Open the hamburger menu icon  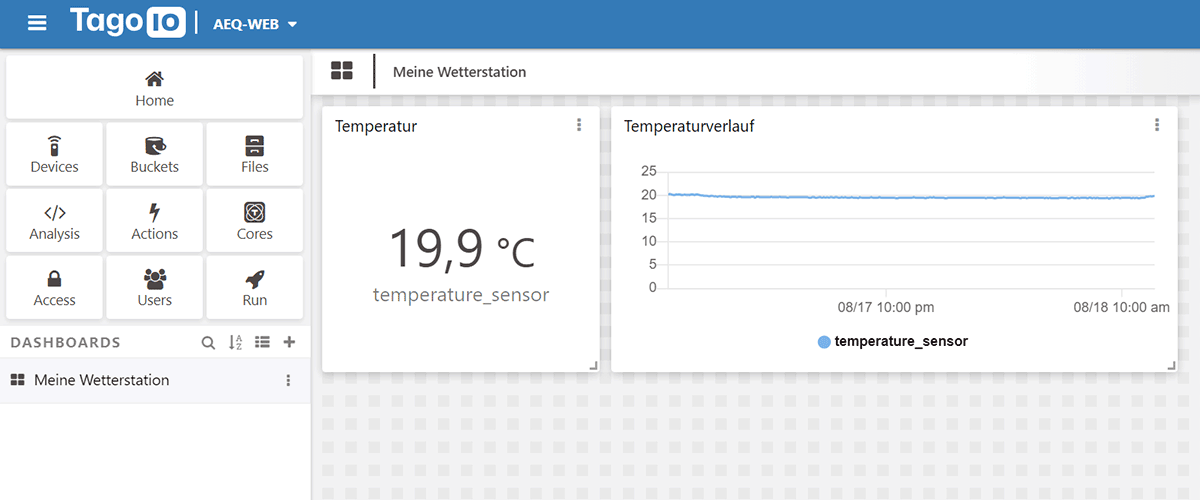point(37,23)
